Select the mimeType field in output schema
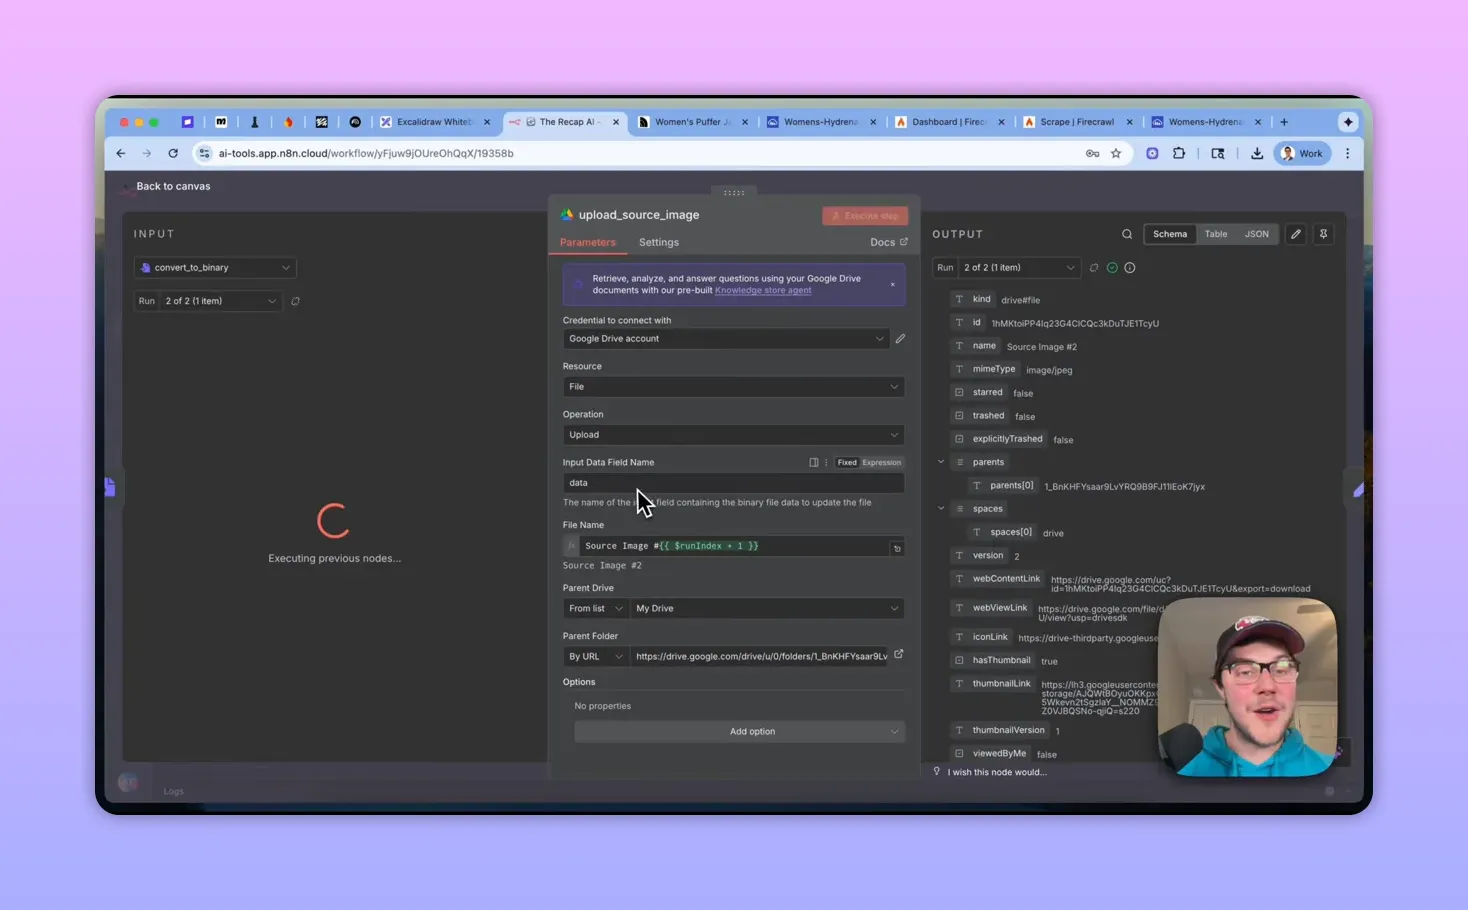The image size is (1468, 910). (x=993, y=369)
